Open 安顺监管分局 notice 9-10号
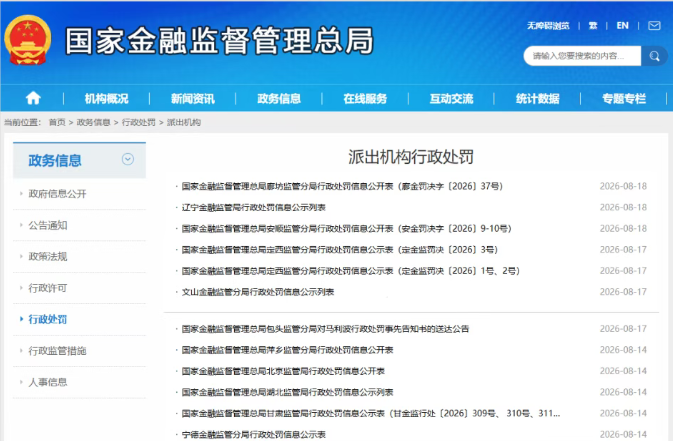This screenshot has height=441, width=673. (x=346, y=228)
